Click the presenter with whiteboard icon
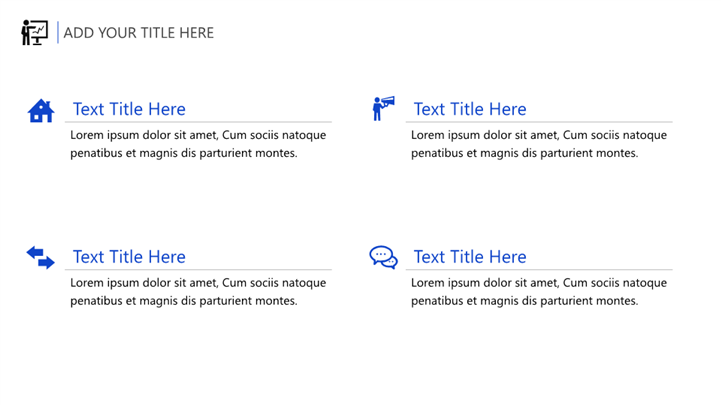The image size is (721, 405). coord(34,33)
